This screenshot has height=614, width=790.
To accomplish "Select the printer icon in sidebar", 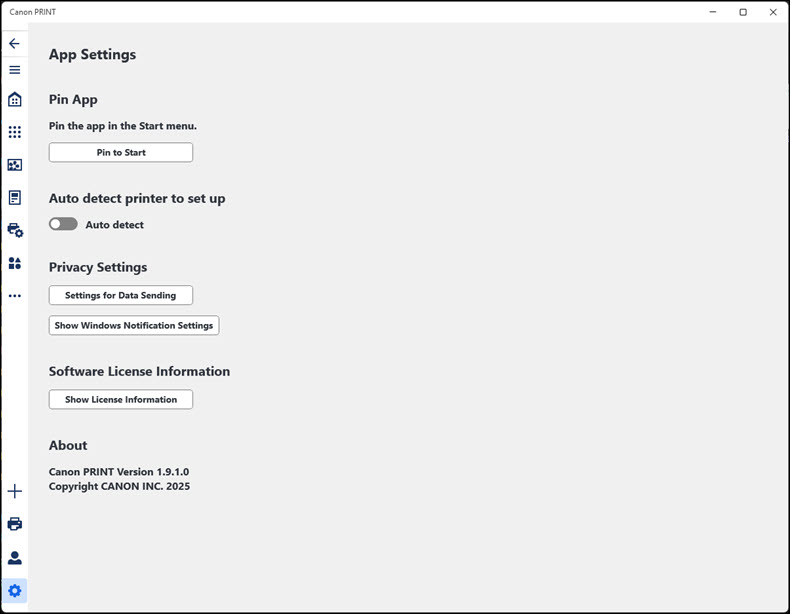I will [x=14, y=524].
